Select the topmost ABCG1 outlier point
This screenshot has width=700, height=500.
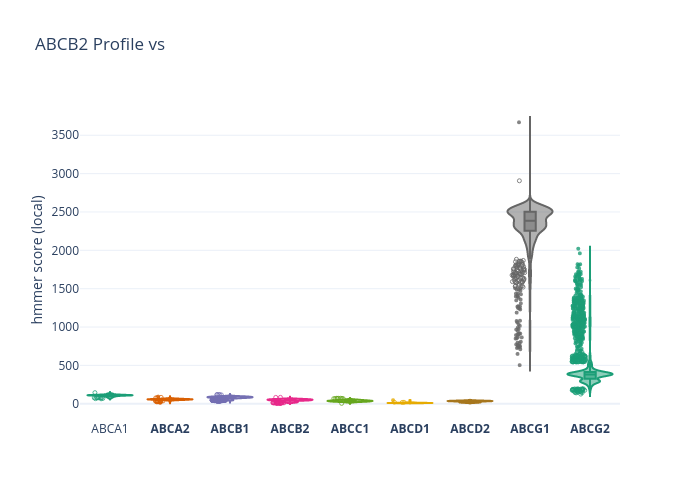518,122
